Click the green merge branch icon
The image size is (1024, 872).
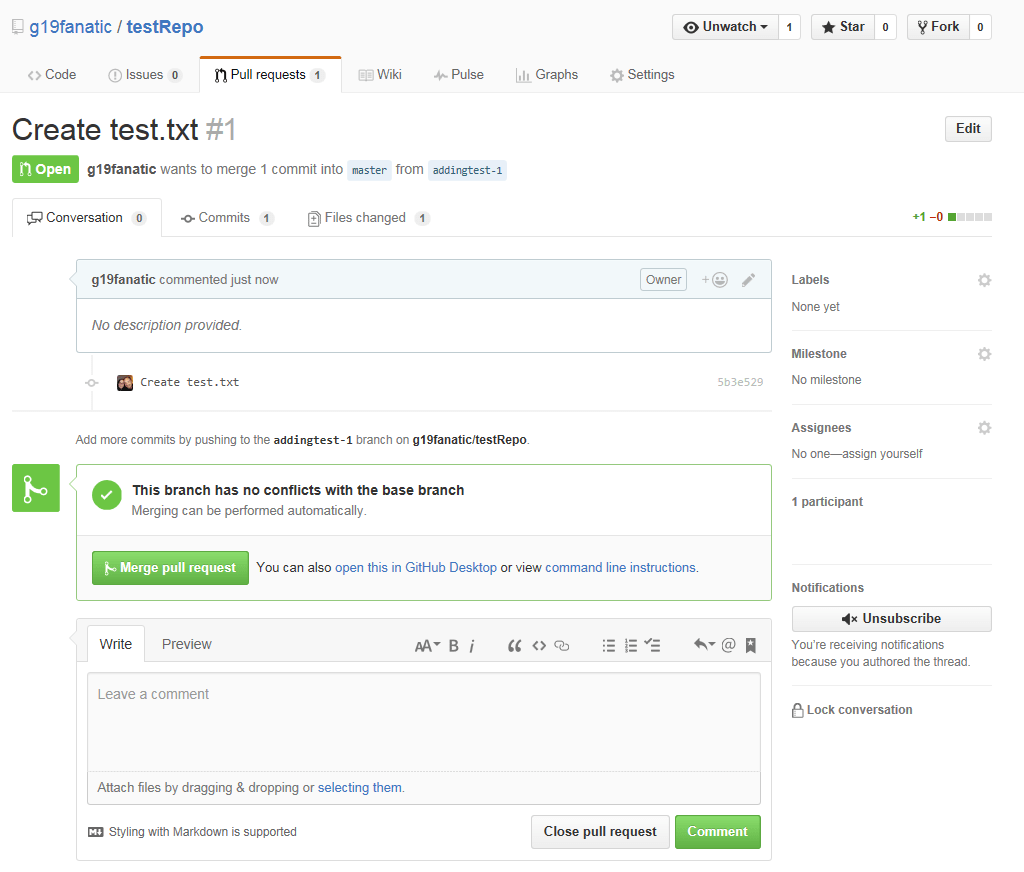[36, 488]
